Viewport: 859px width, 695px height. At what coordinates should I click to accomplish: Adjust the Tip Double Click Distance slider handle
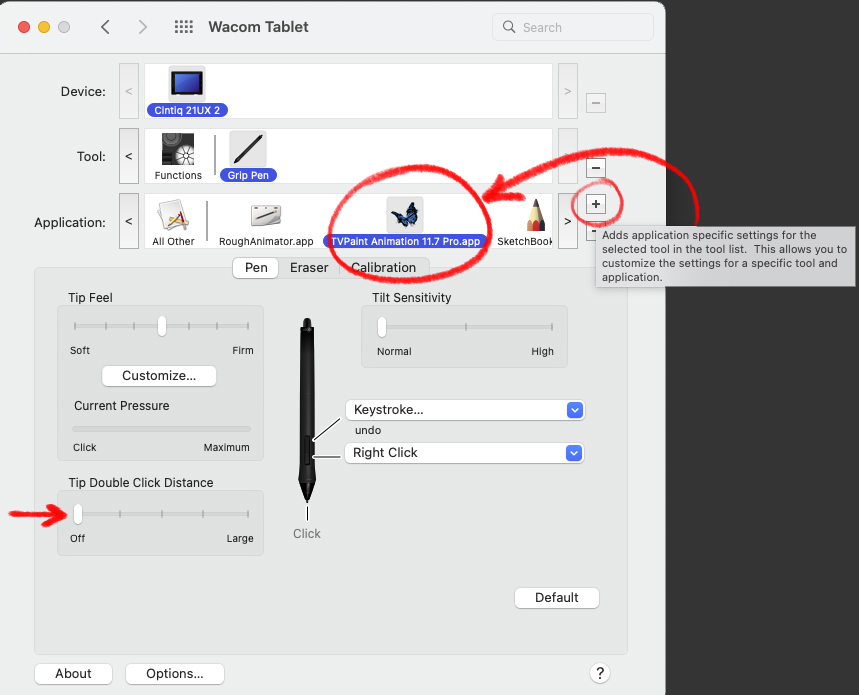click(78, 514)
